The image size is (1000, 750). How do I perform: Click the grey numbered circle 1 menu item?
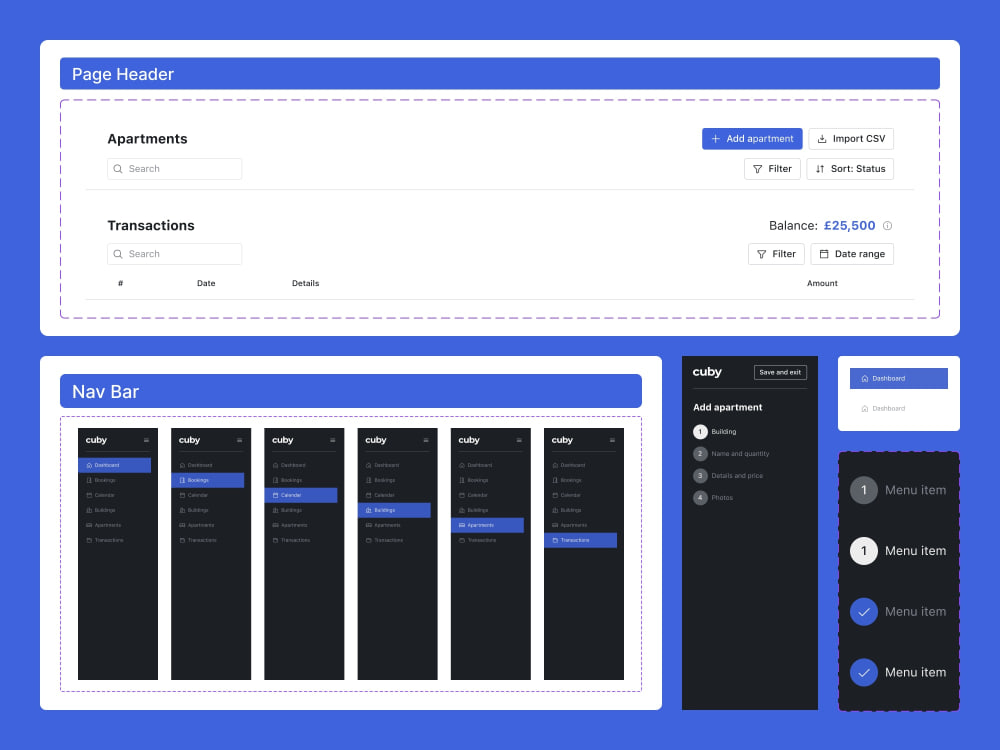coord(898,490)
